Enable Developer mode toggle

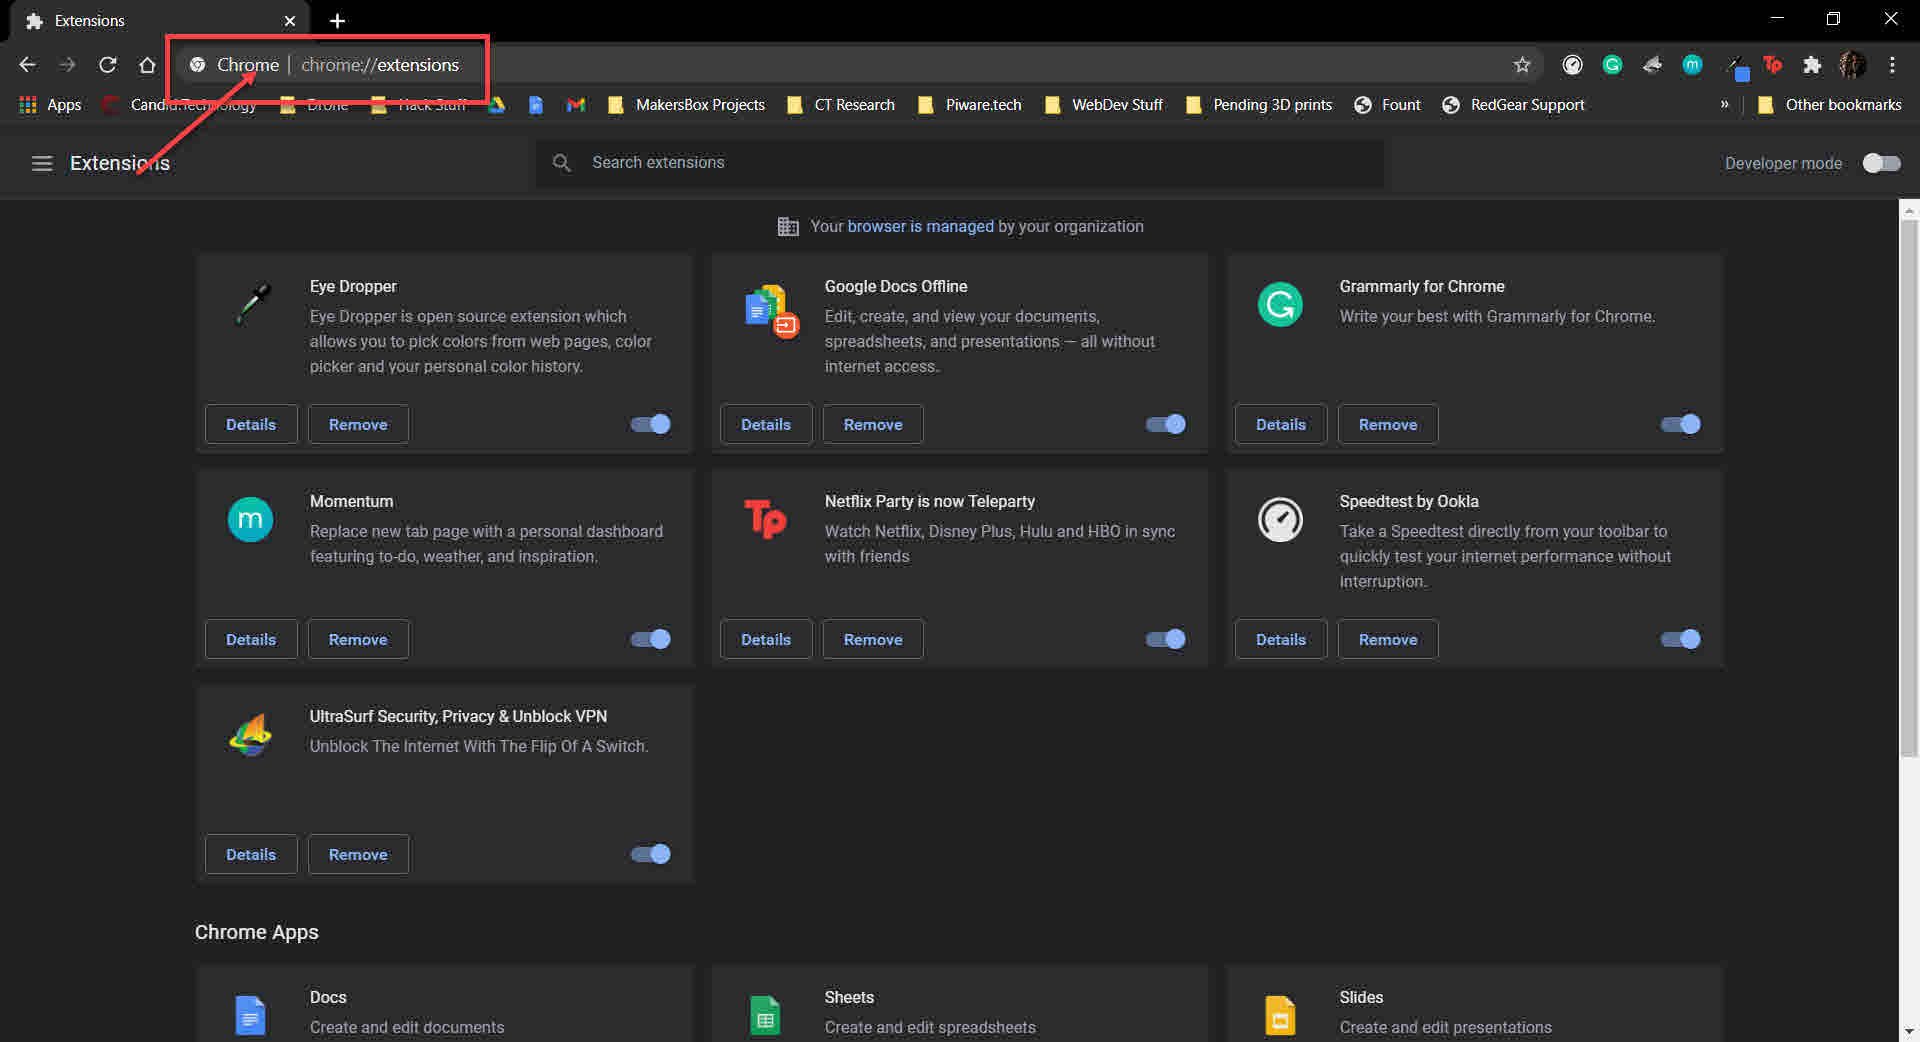pyautogui.click(x=1881, y=163)
